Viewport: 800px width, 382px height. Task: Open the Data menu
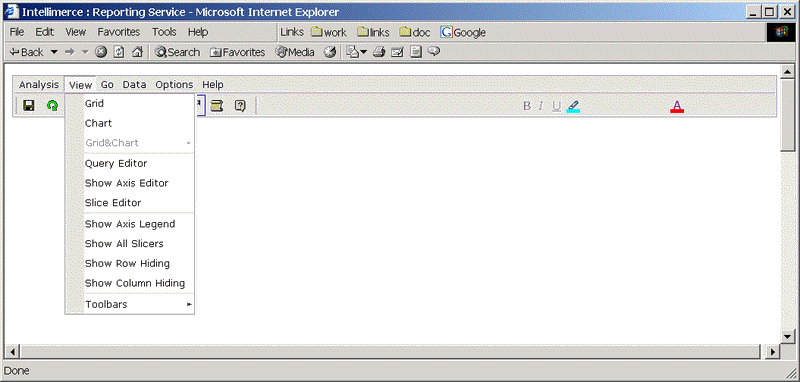[x=134, y=85]
